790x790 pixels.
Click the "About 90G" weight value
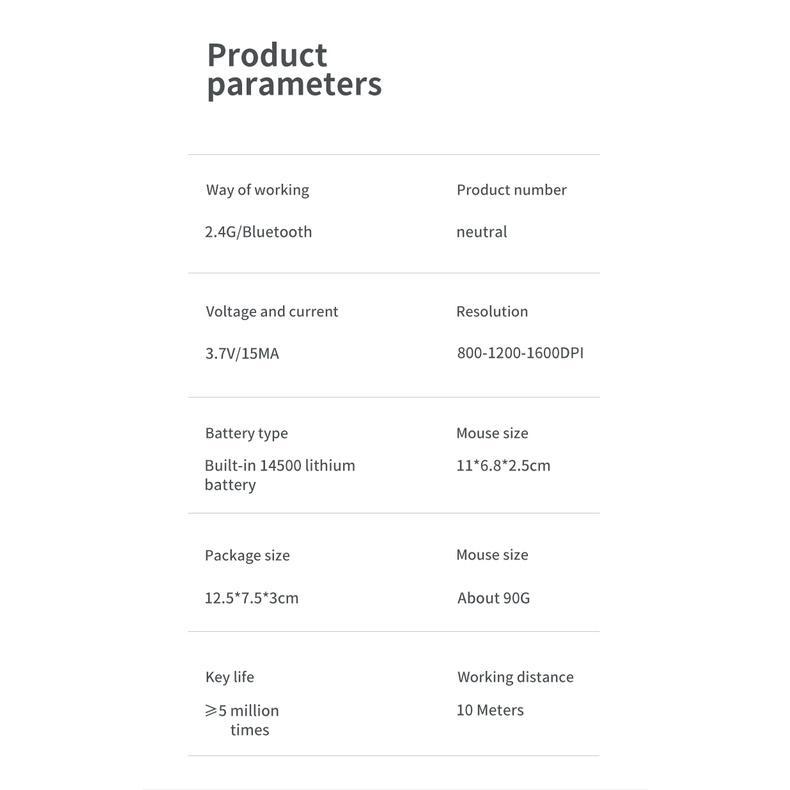point(493,598)
